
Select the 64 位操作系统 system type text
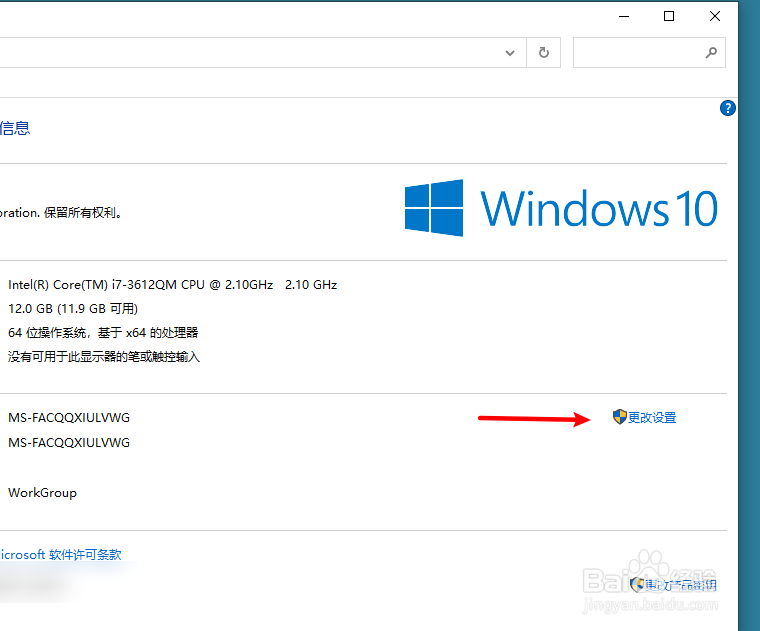click(x=103, y=332)
